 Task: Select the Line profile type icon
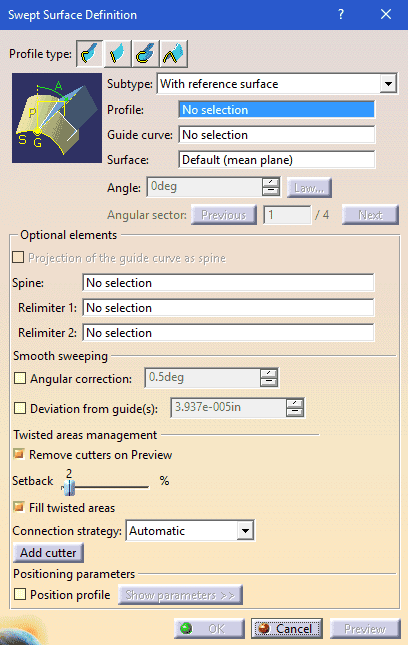click(118, 54)
